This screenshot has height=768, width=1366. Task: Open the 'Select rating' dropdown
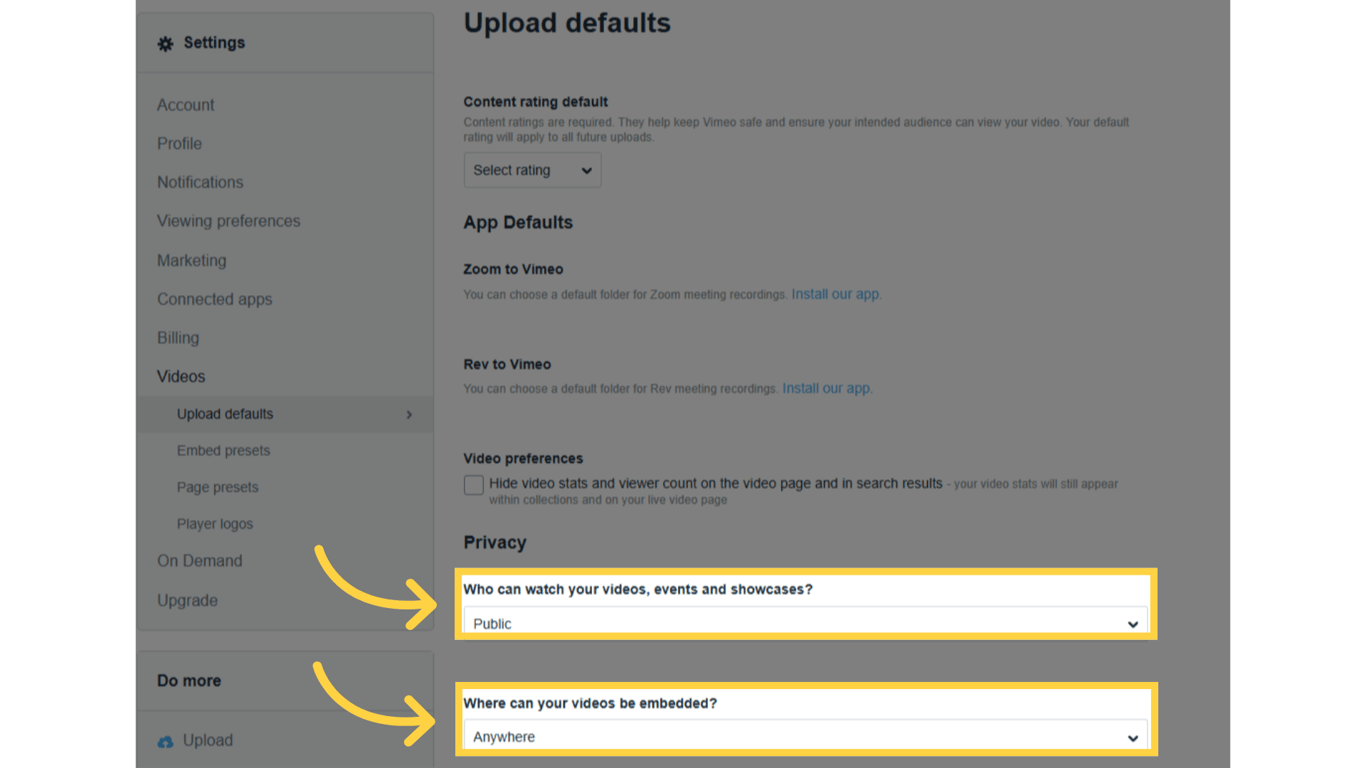(x=532, y=170)
